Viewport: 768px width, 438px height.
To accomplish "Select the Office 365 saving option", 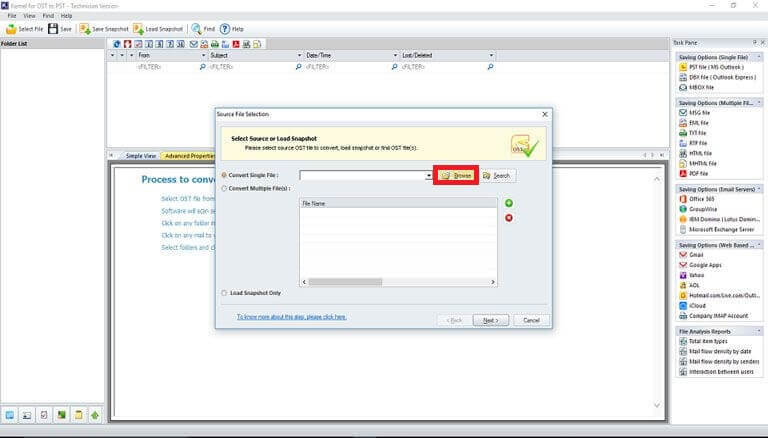I will coord(701,199).
